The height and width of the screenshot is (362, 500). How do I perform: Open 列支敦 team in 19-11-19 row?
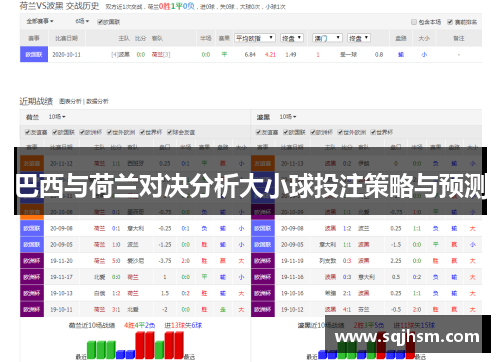(328, 261)
